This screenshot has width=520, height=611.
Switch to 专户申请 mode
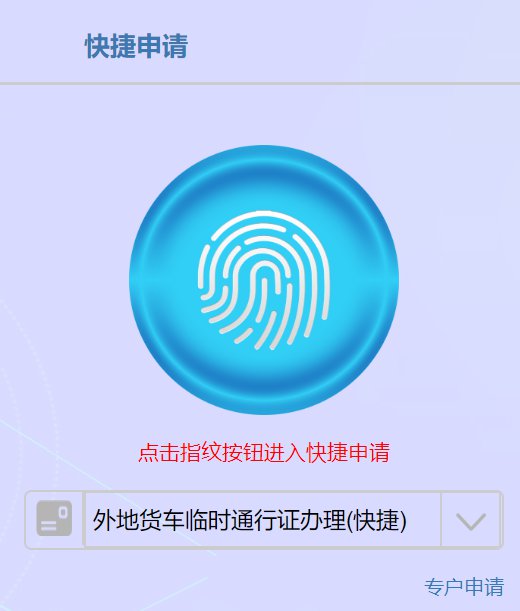[x=464, y=587]
